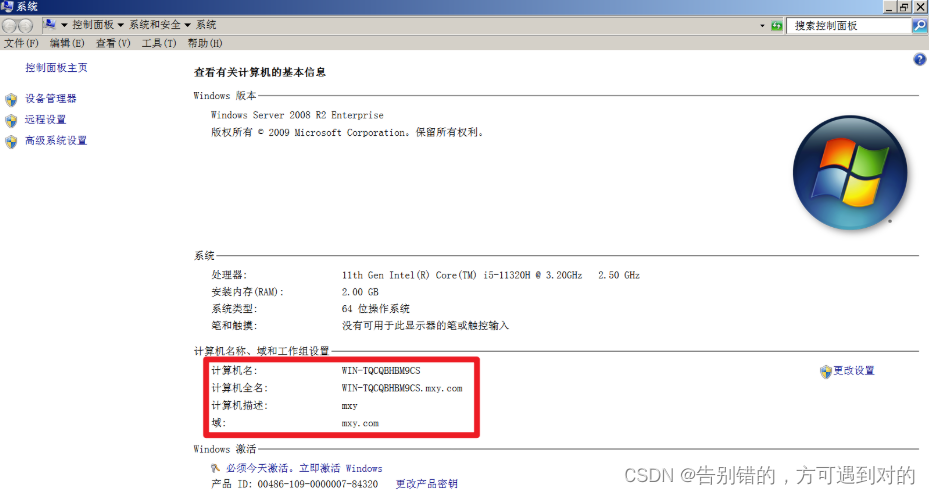Open the 帮助(H) menu

pos(205,43)
